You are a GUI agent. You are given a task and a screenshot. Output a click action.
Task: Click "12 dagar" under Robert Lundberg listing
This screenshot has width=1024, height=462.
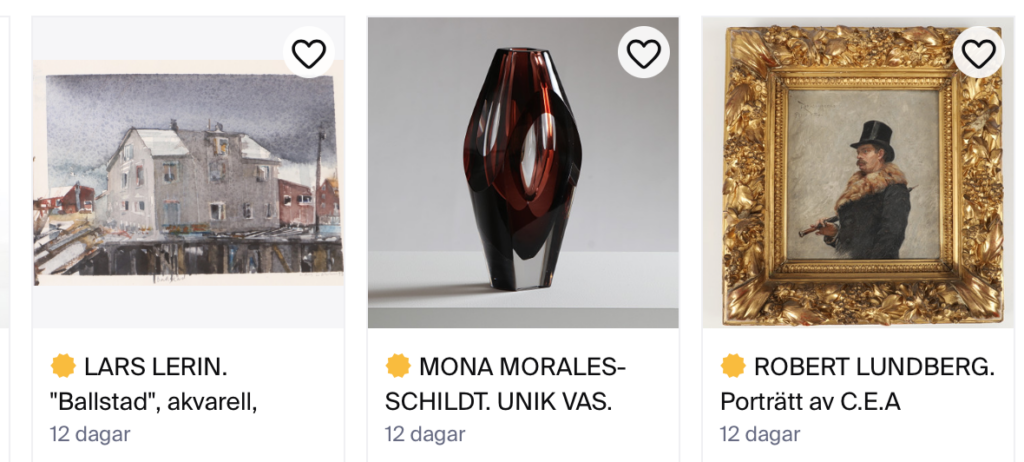pos(760,434)
